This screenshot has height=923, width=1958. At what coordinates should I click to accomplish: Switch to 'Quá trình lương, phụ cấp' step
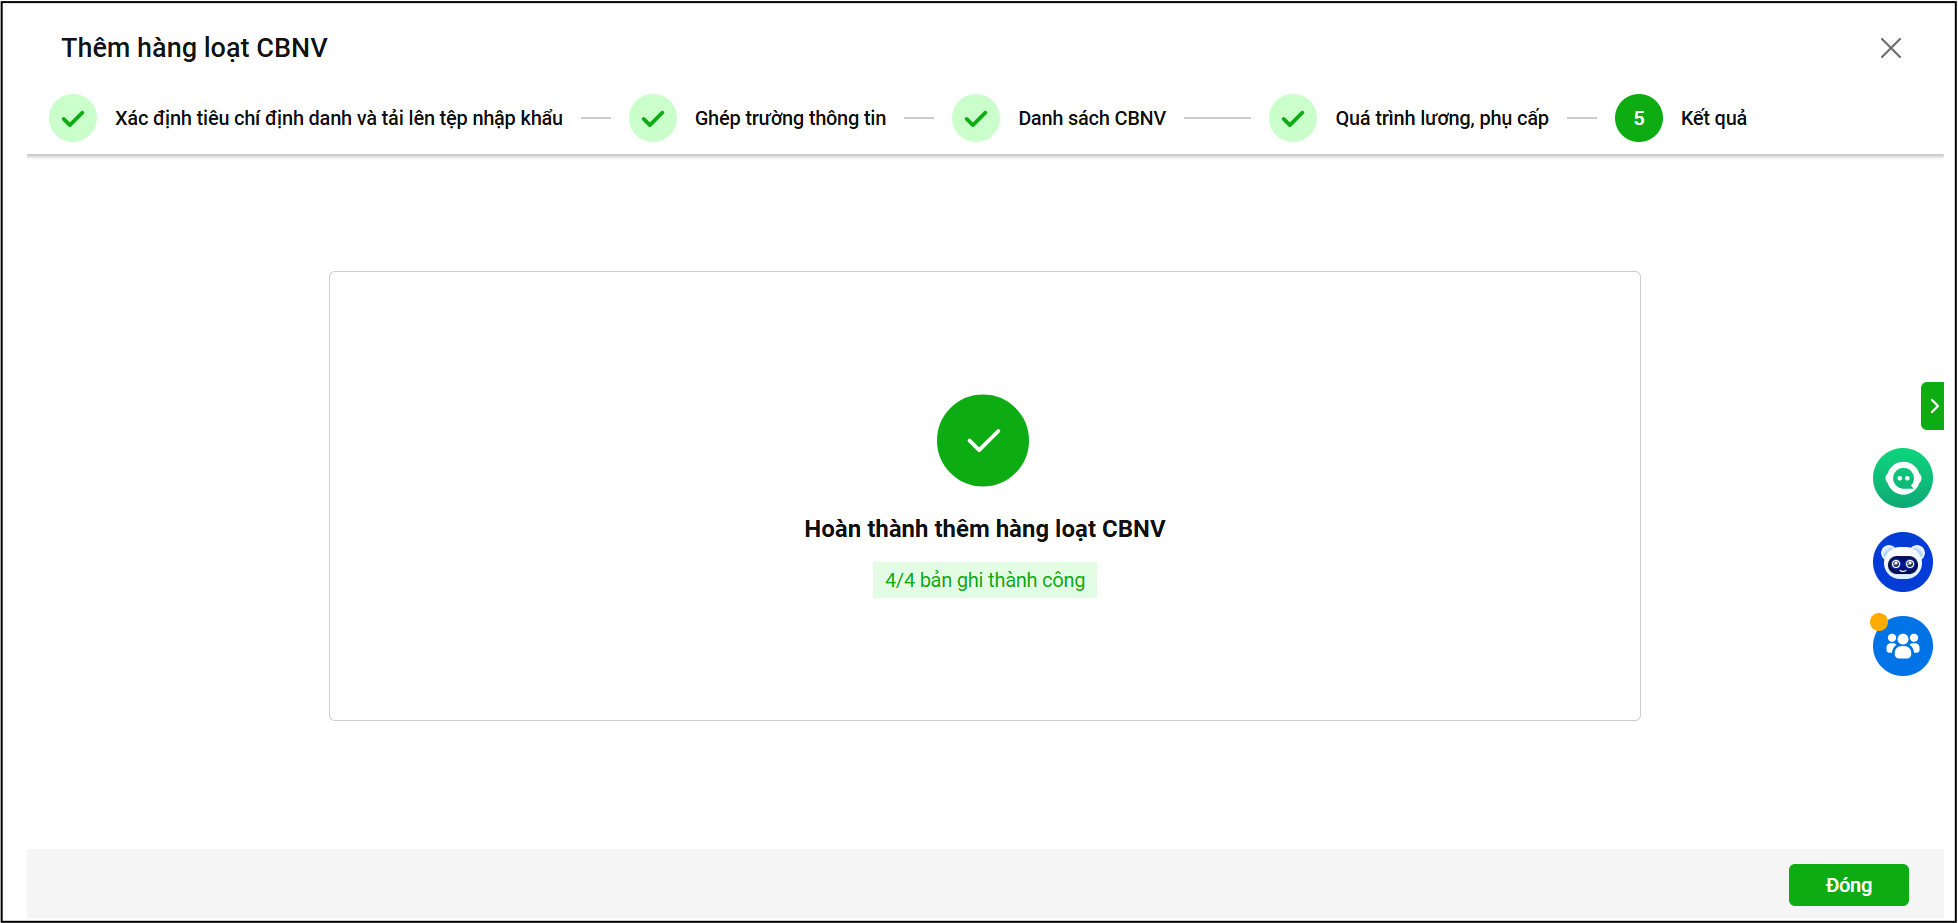pos(1441,118)
